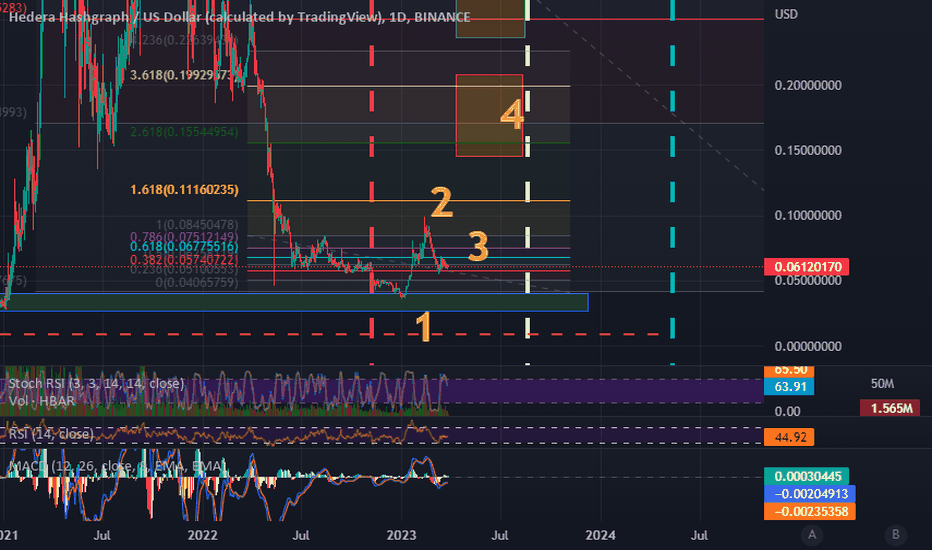
Task: Select the 0.382(0.05740722) Fibonacci label
Action: [184, 260]
